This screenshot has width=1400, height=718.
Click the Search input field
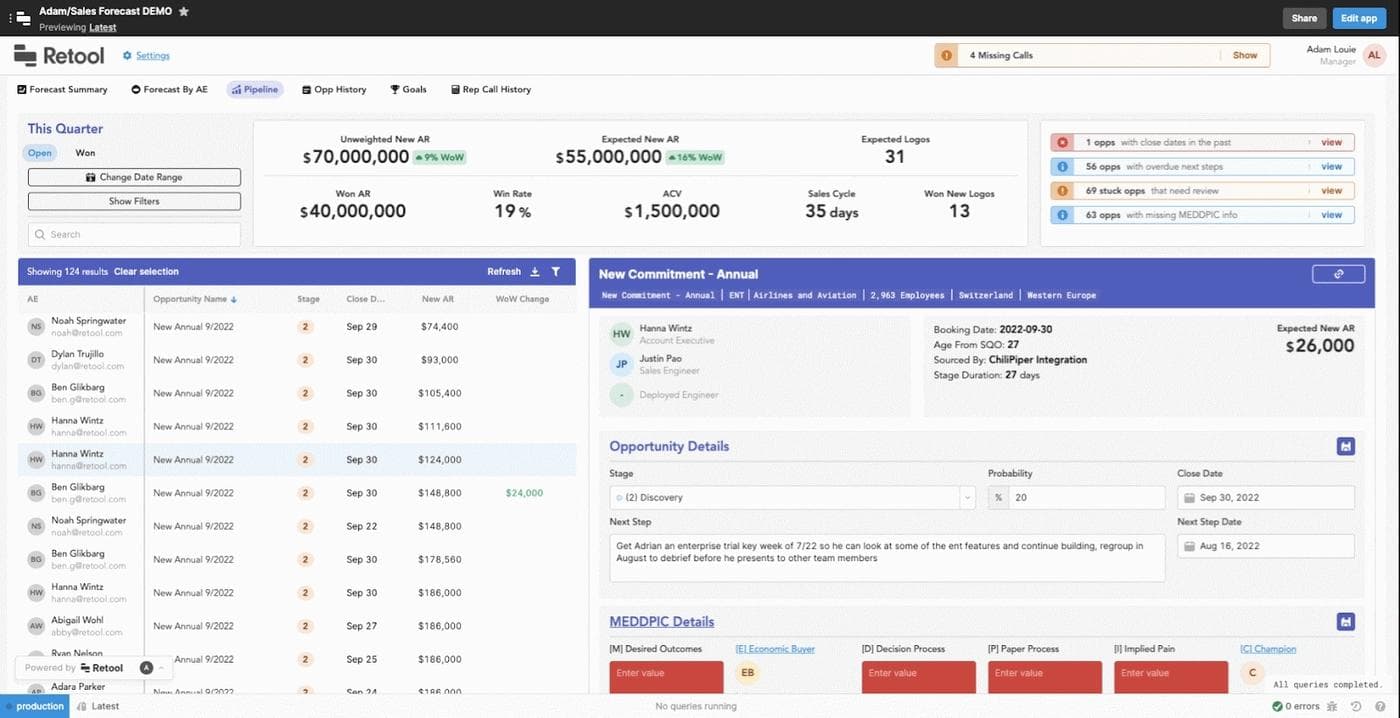[134, 235]
